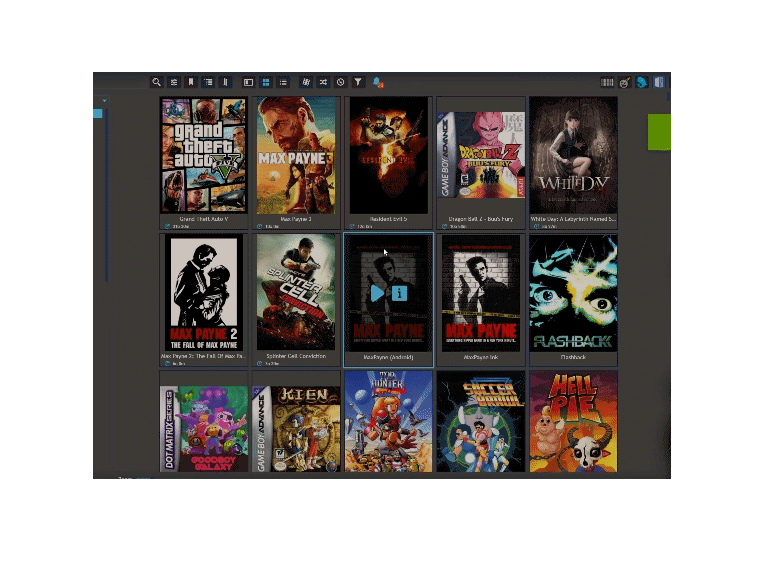Viewport: 768px width, 576px height.
Task: Click the playtime icon under Splinter Cell Conviction
Action: [x=260, y=363]
